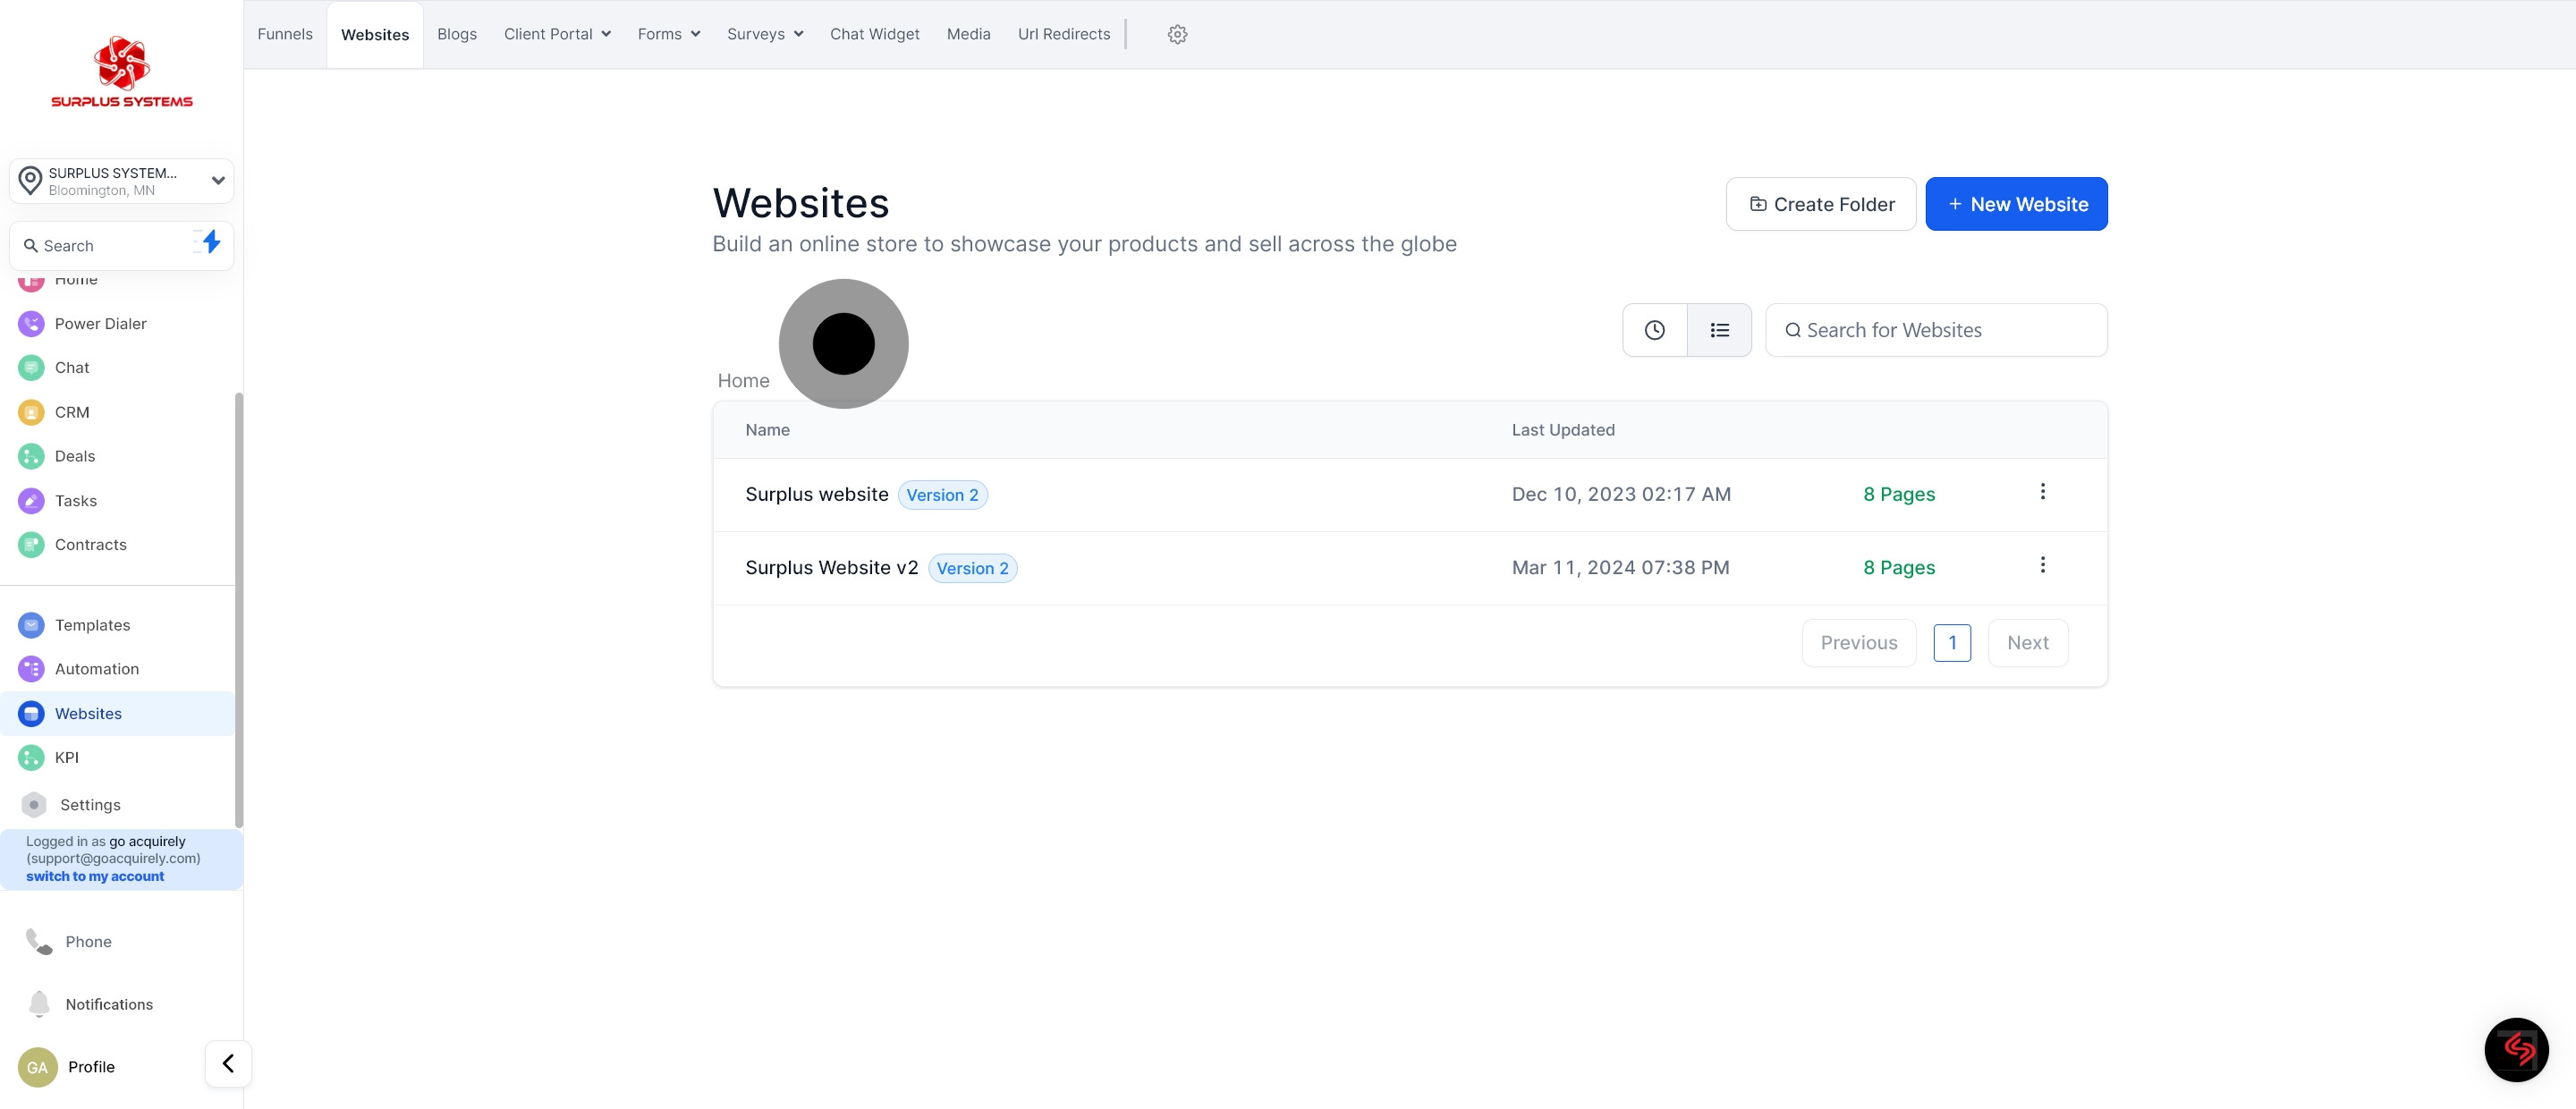Viewport: 2576px width, 1109px height.
Task: Open the Surveys dropdown
Action: pyautogui.click(x=764, y=33)
